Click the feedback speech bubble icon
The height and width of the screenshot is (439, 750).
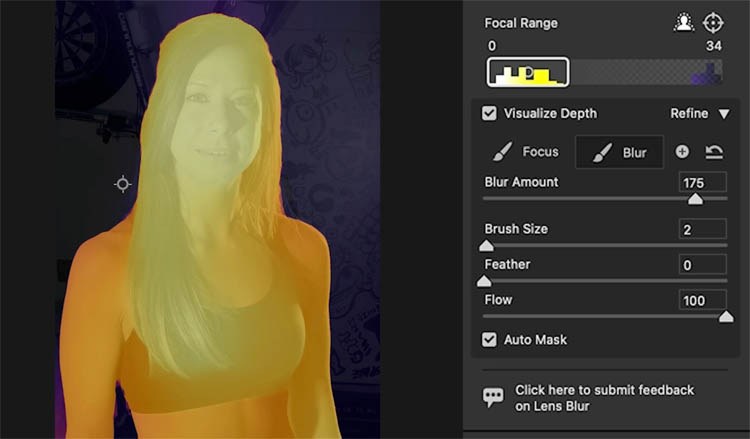tap(493, 397)
